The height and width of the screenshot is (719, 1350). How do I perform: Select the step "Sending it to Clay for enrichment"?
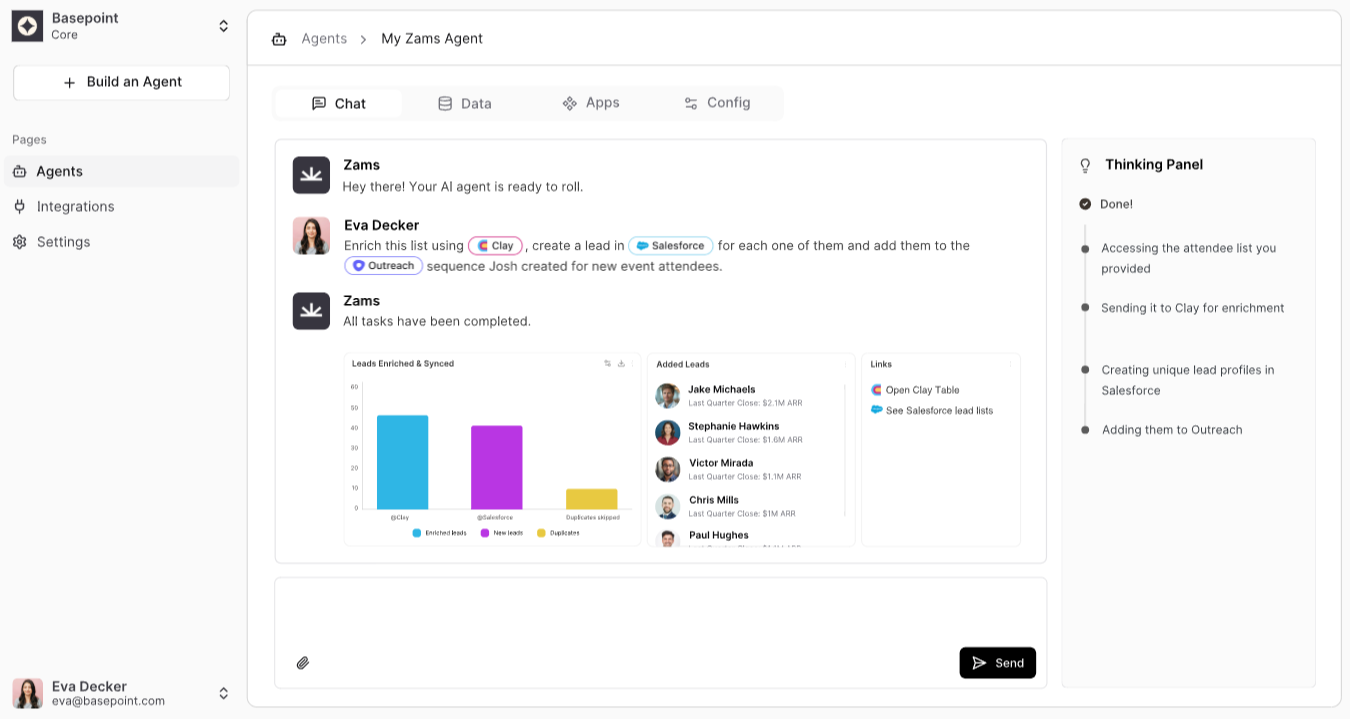pos(1193,308)
